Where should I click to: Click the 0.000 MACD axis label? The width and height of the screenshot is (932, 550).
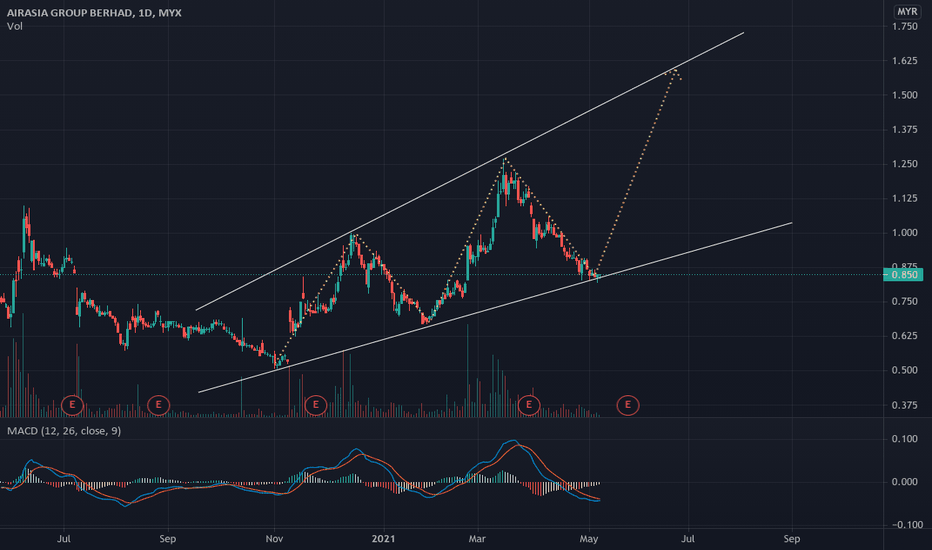[x=905, y=482]
